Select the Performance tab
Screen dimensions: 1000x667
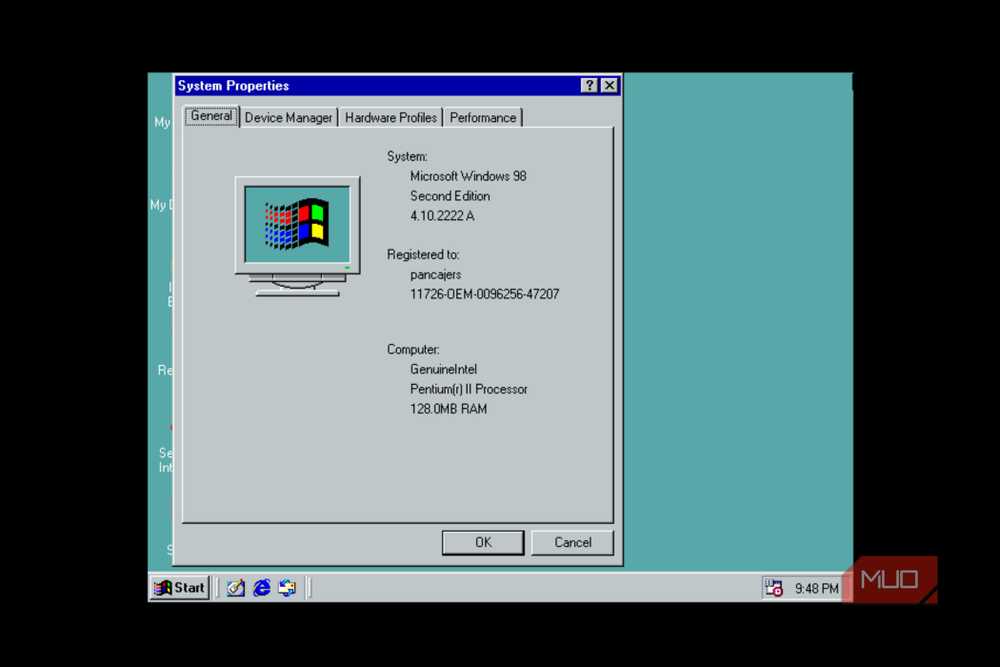[x=483, y=117]
